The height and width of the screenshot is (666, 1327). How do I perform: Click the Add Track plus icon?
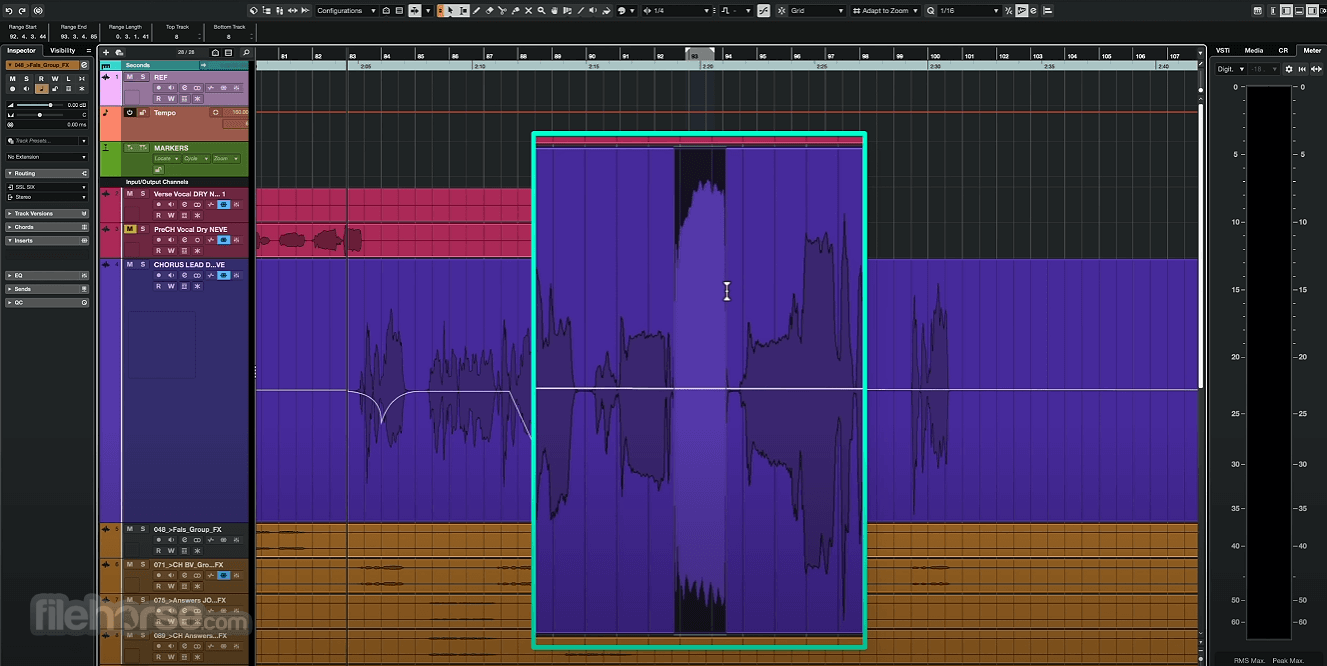tap(106, 52)
